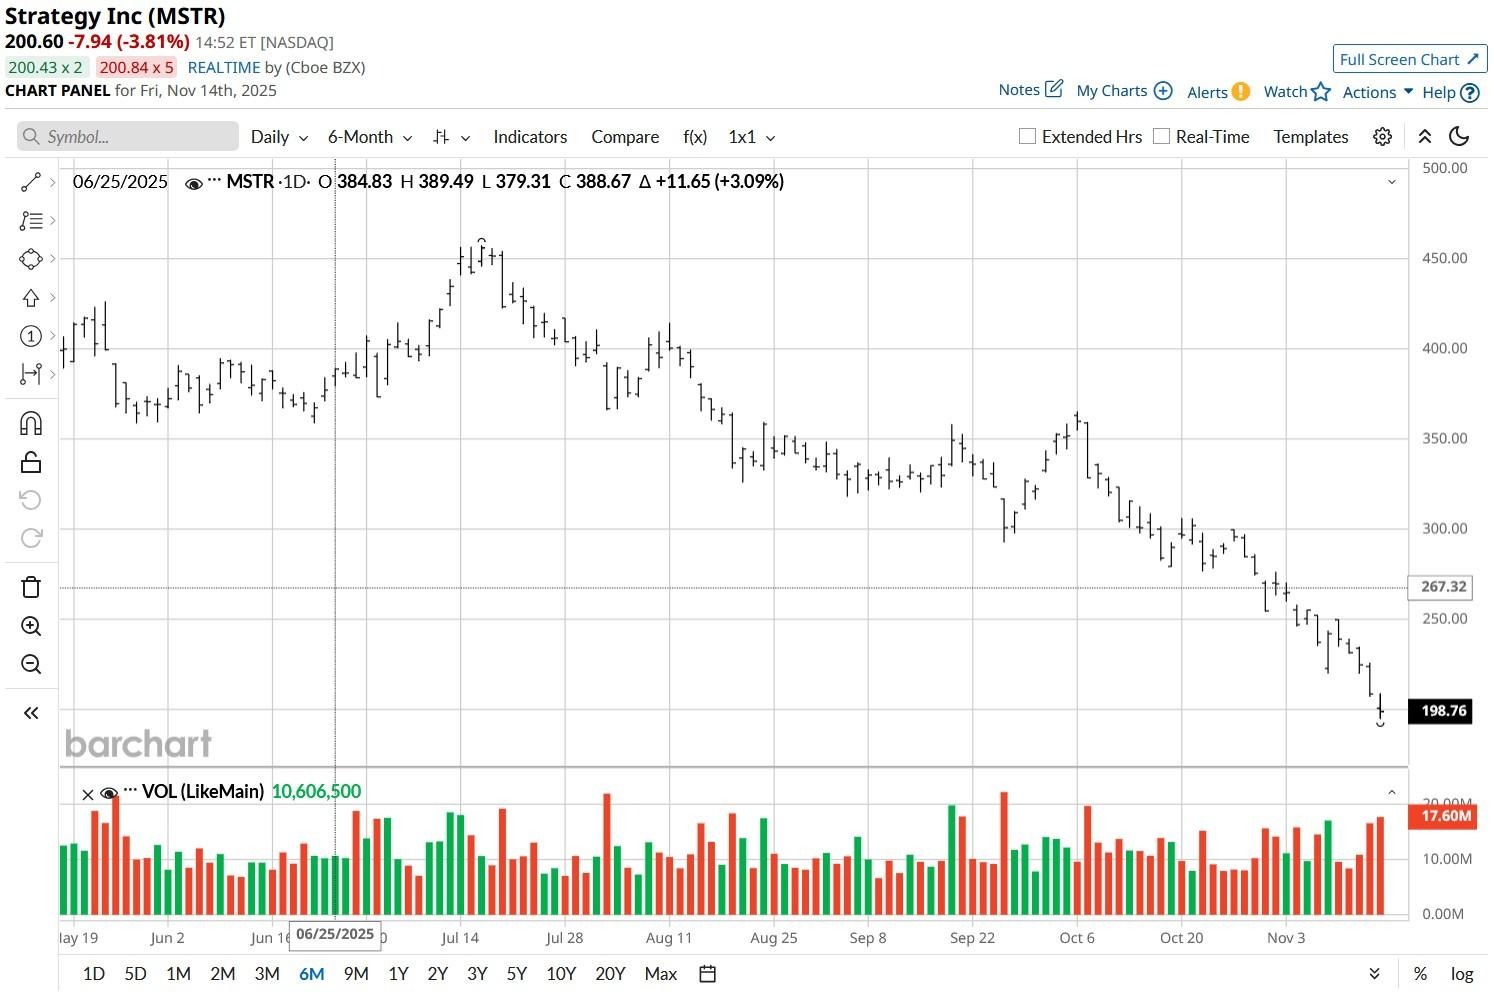Click the Full Screen Chart text
This screenshot has width=1494, height=1000.
1399,59
